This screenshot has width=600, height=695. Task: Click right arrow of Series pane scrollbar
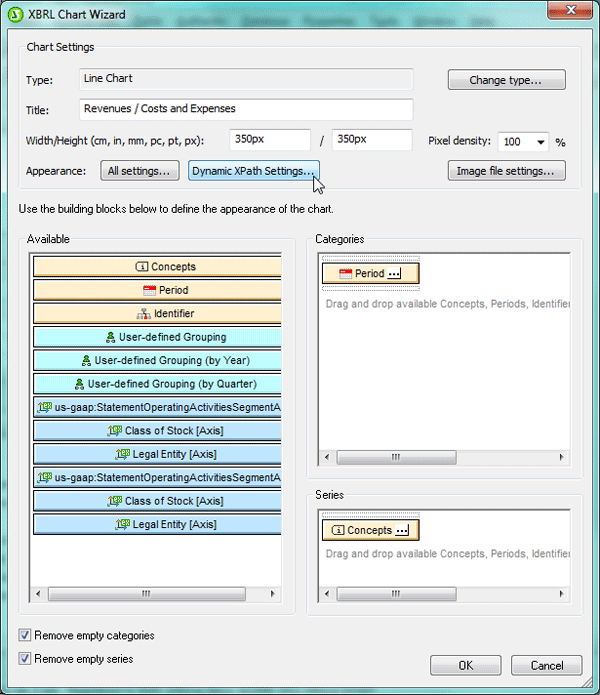coord(561,594)
